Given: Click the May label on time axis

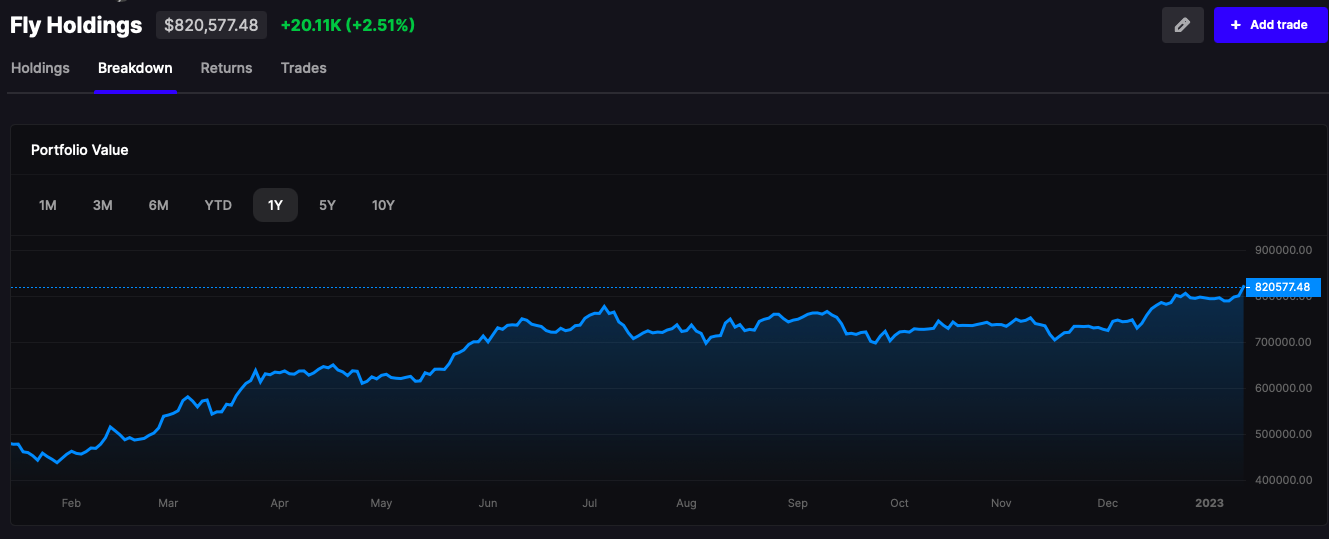Looking at the screenshot, I should tap(381, 503).
